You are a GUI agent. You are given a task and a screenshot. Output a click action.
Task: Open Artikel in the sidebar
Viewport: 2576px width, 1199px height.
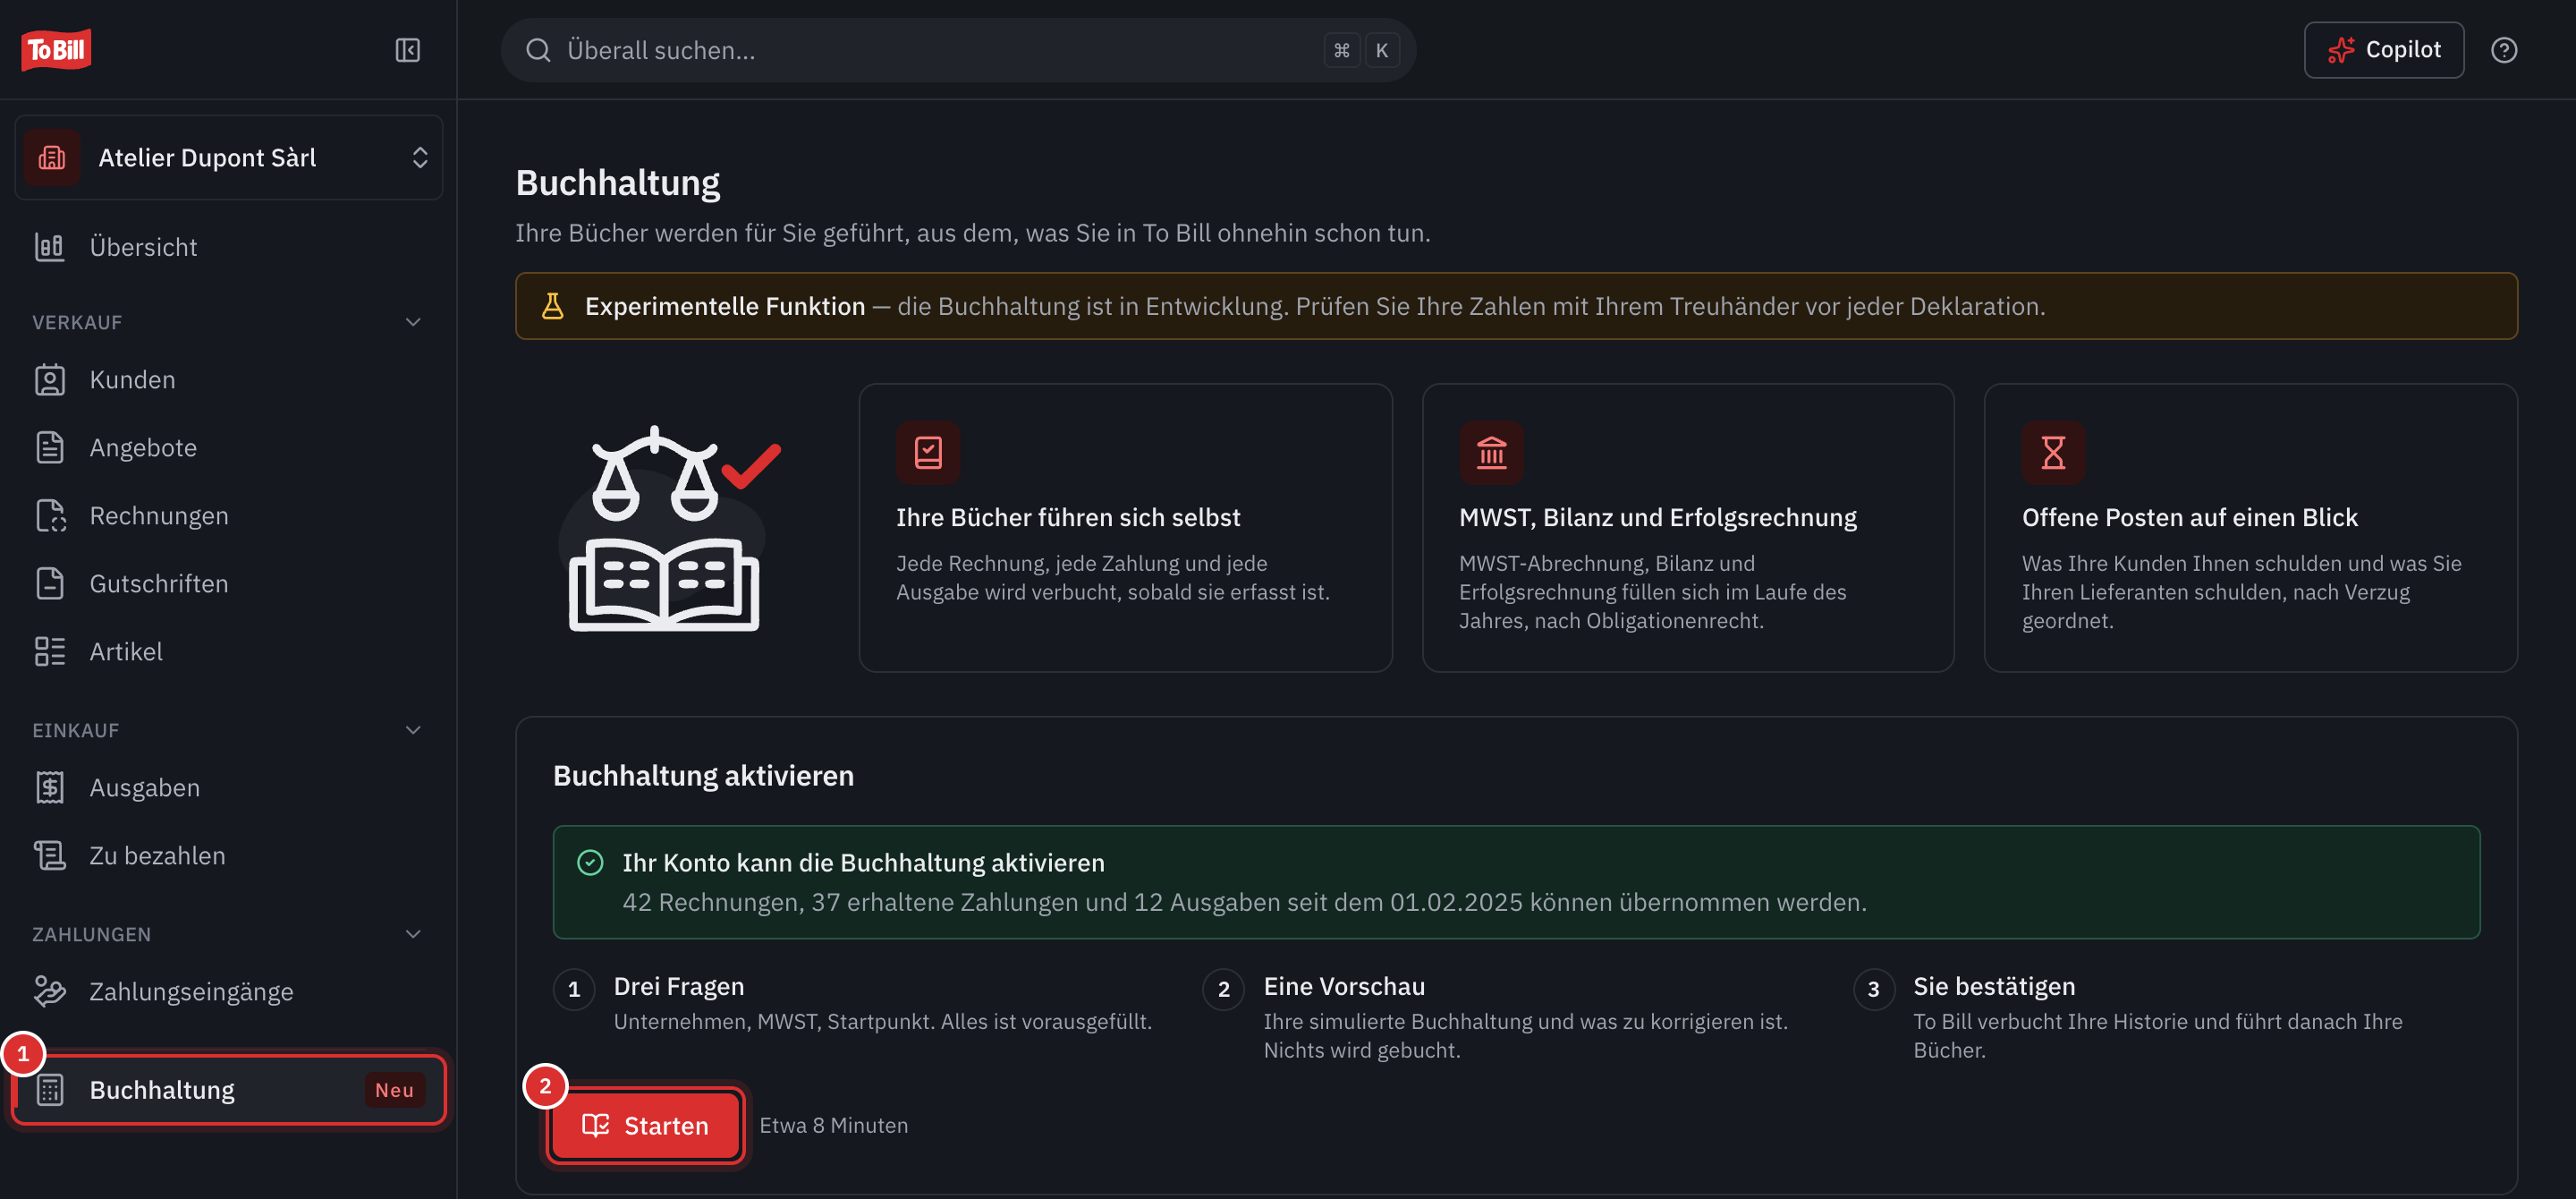coord(228,652)
